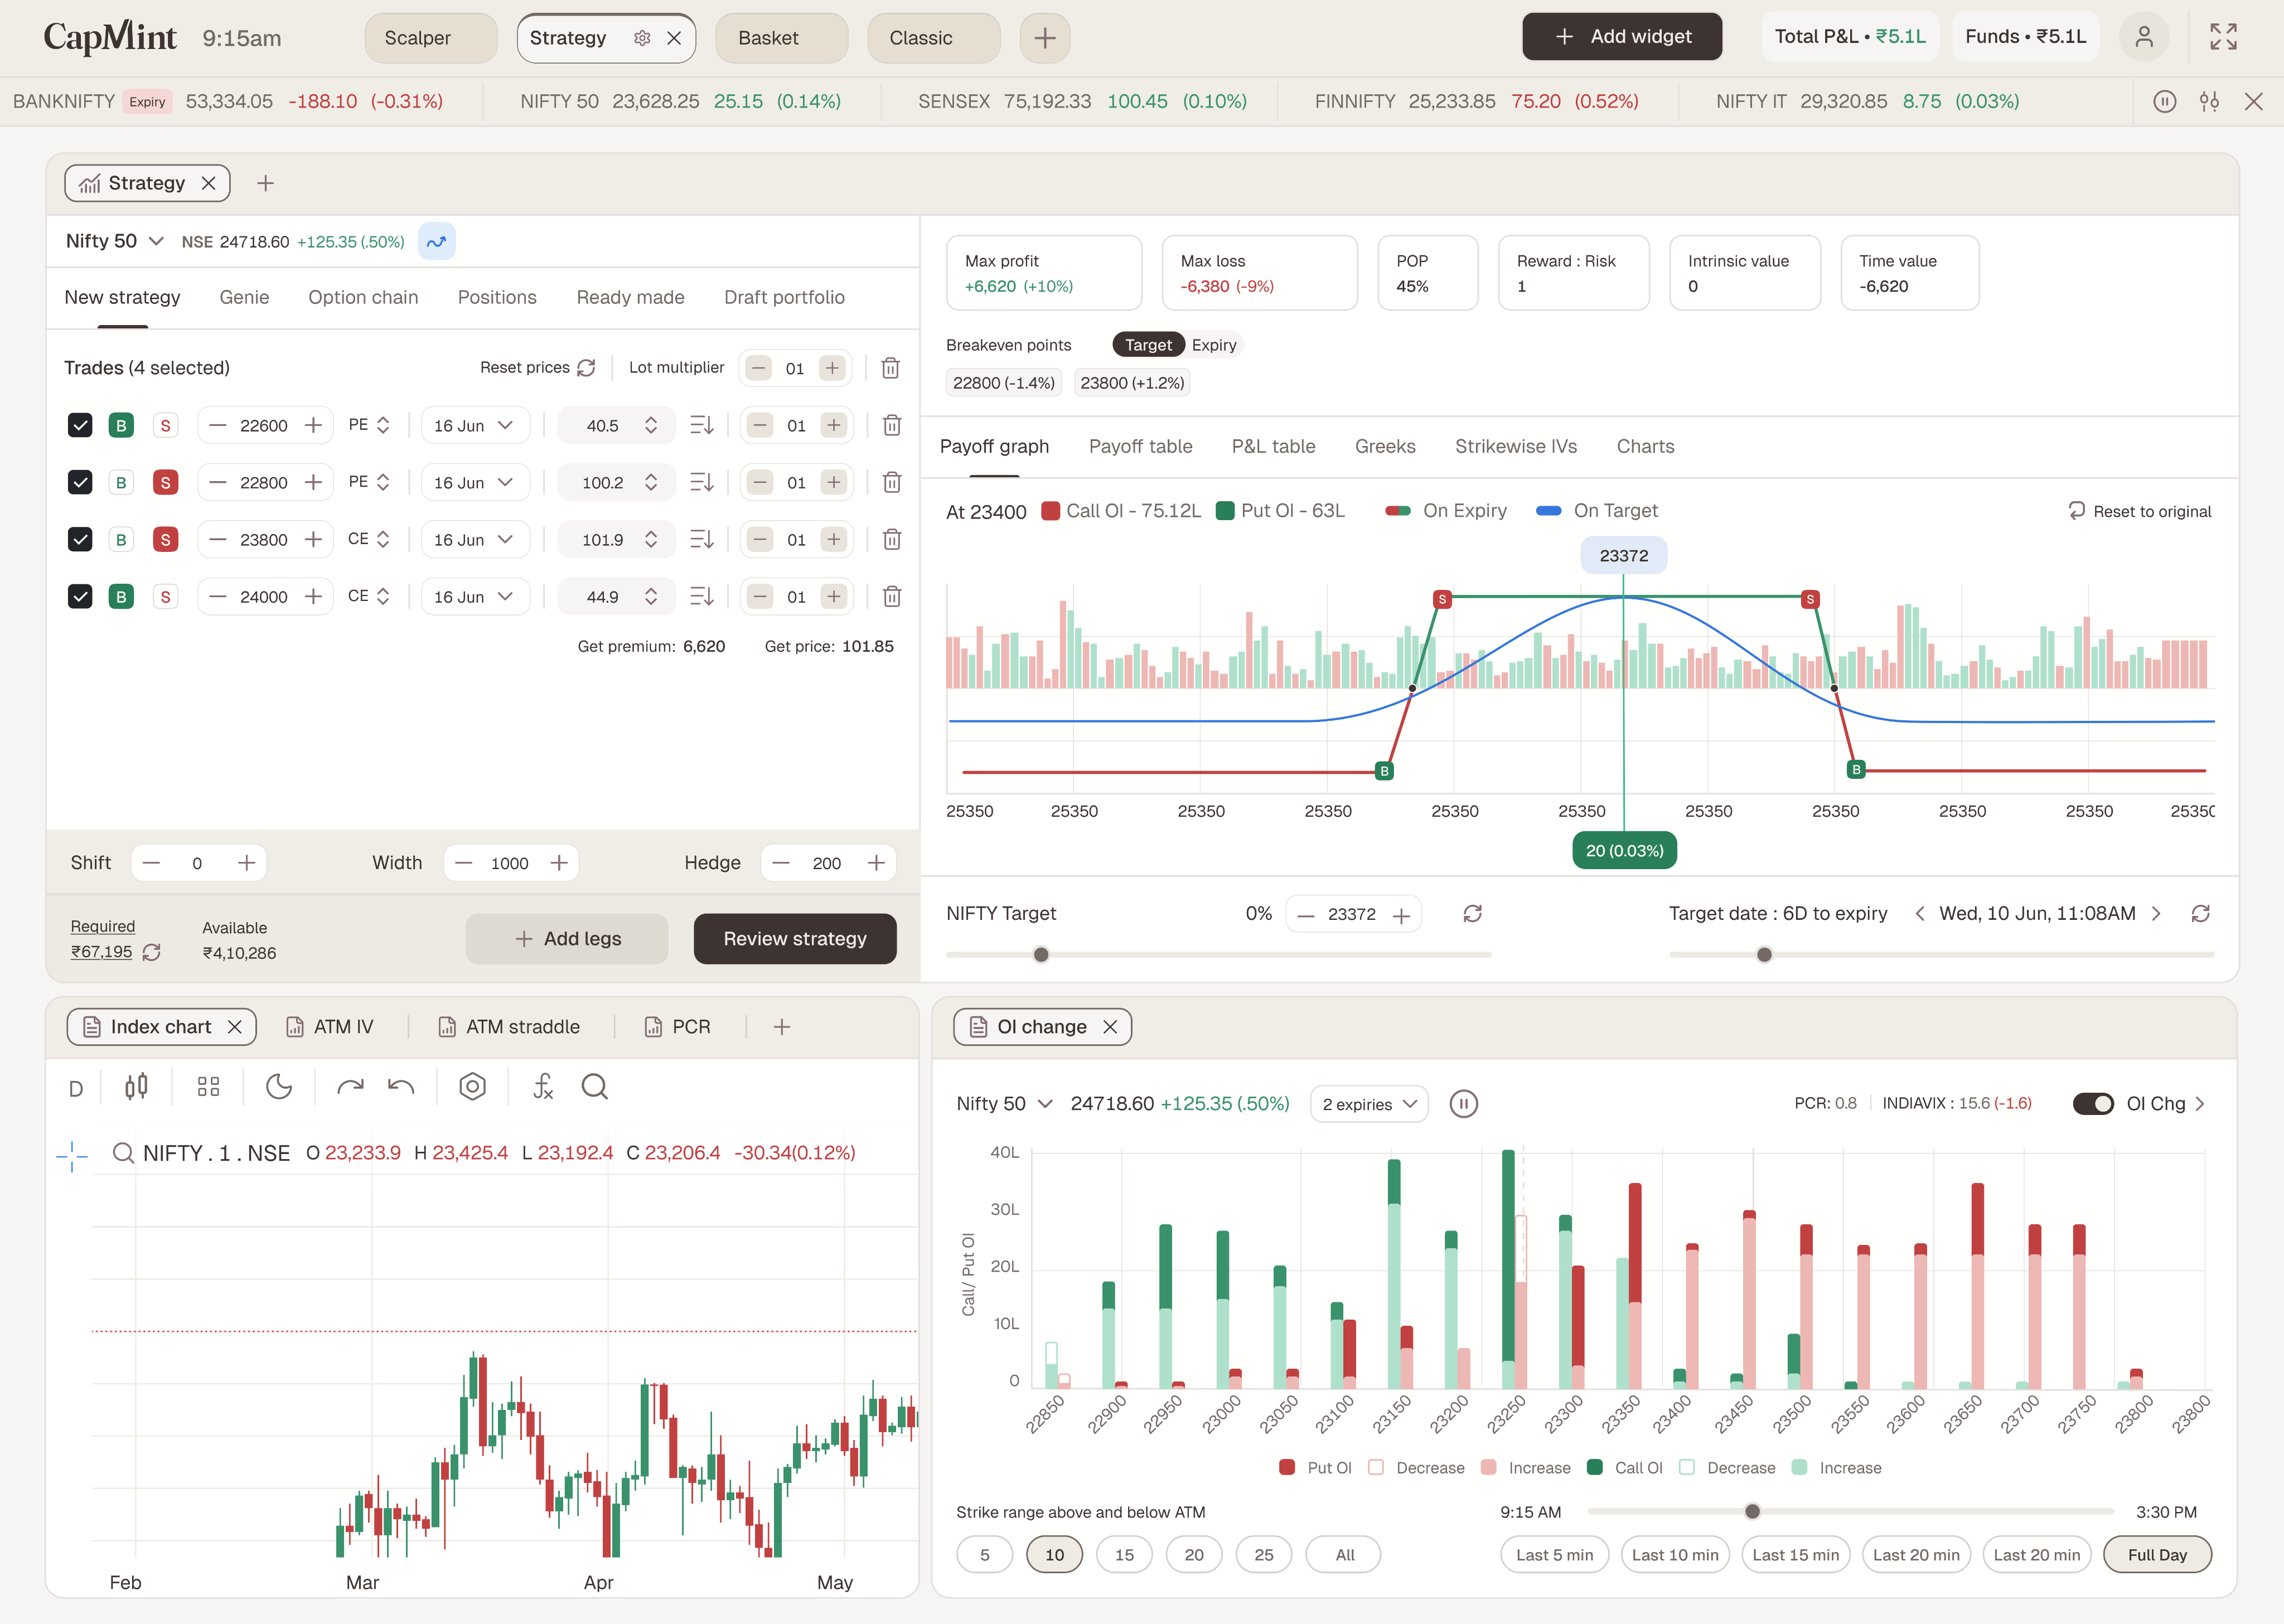Switch chart to dark mode moon icon
2284x1624 pixels.
[x=279, y=1087]
